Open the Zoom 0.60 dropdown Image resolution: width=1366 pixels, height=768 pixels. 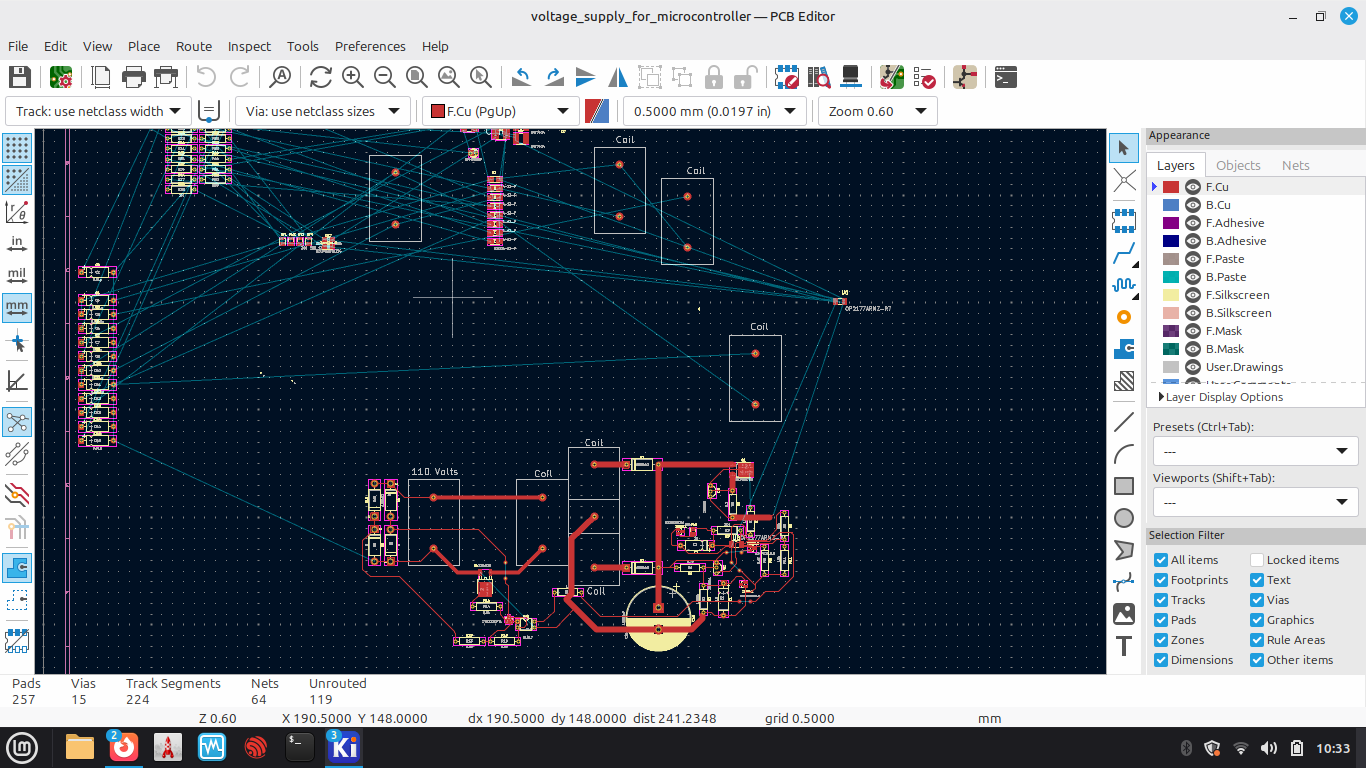pos(877,111)
